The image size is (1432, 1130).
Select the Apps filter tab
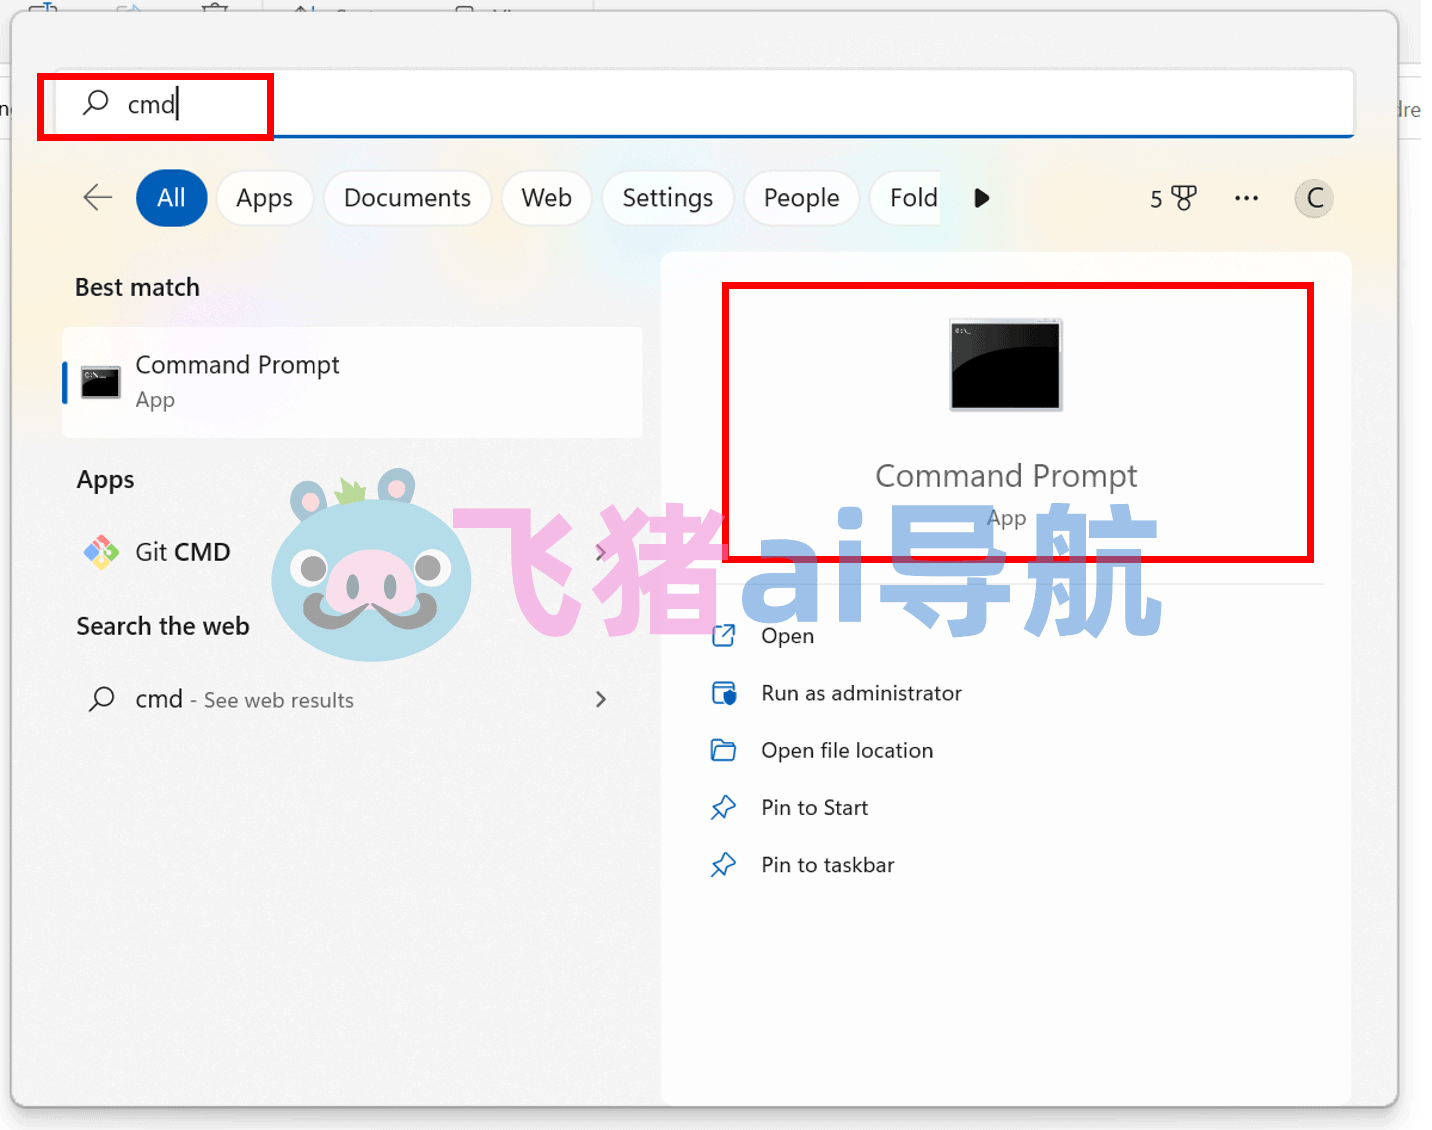pos(264,198)
